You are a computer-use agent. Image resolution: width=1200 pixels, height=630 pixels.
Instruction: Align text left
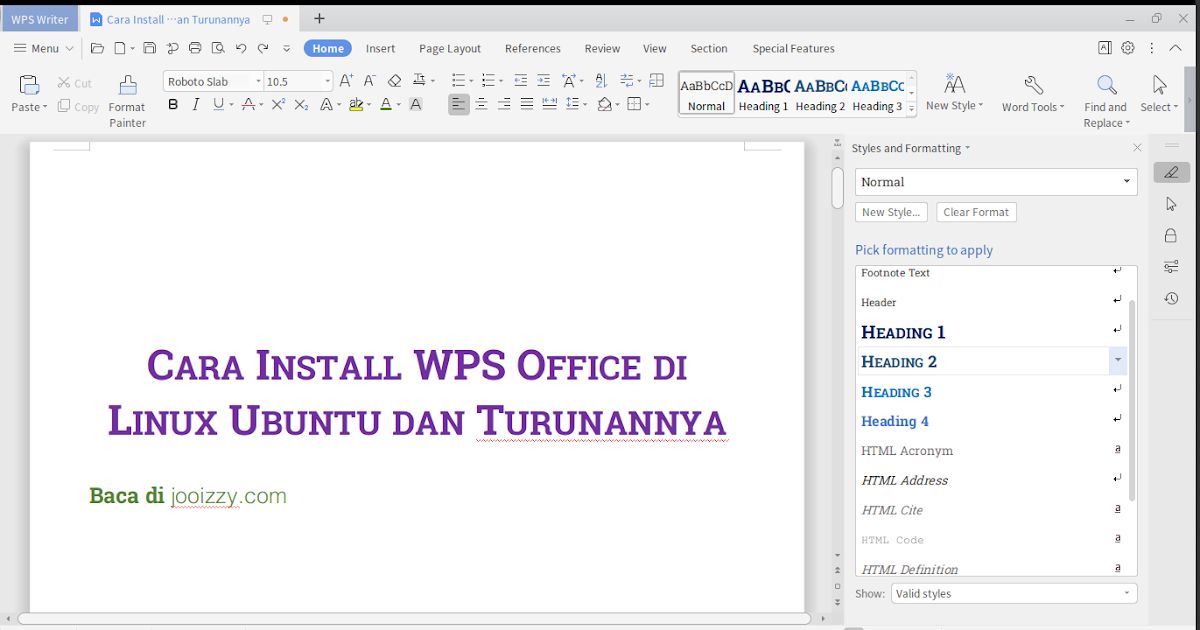(x=458, y=104)
